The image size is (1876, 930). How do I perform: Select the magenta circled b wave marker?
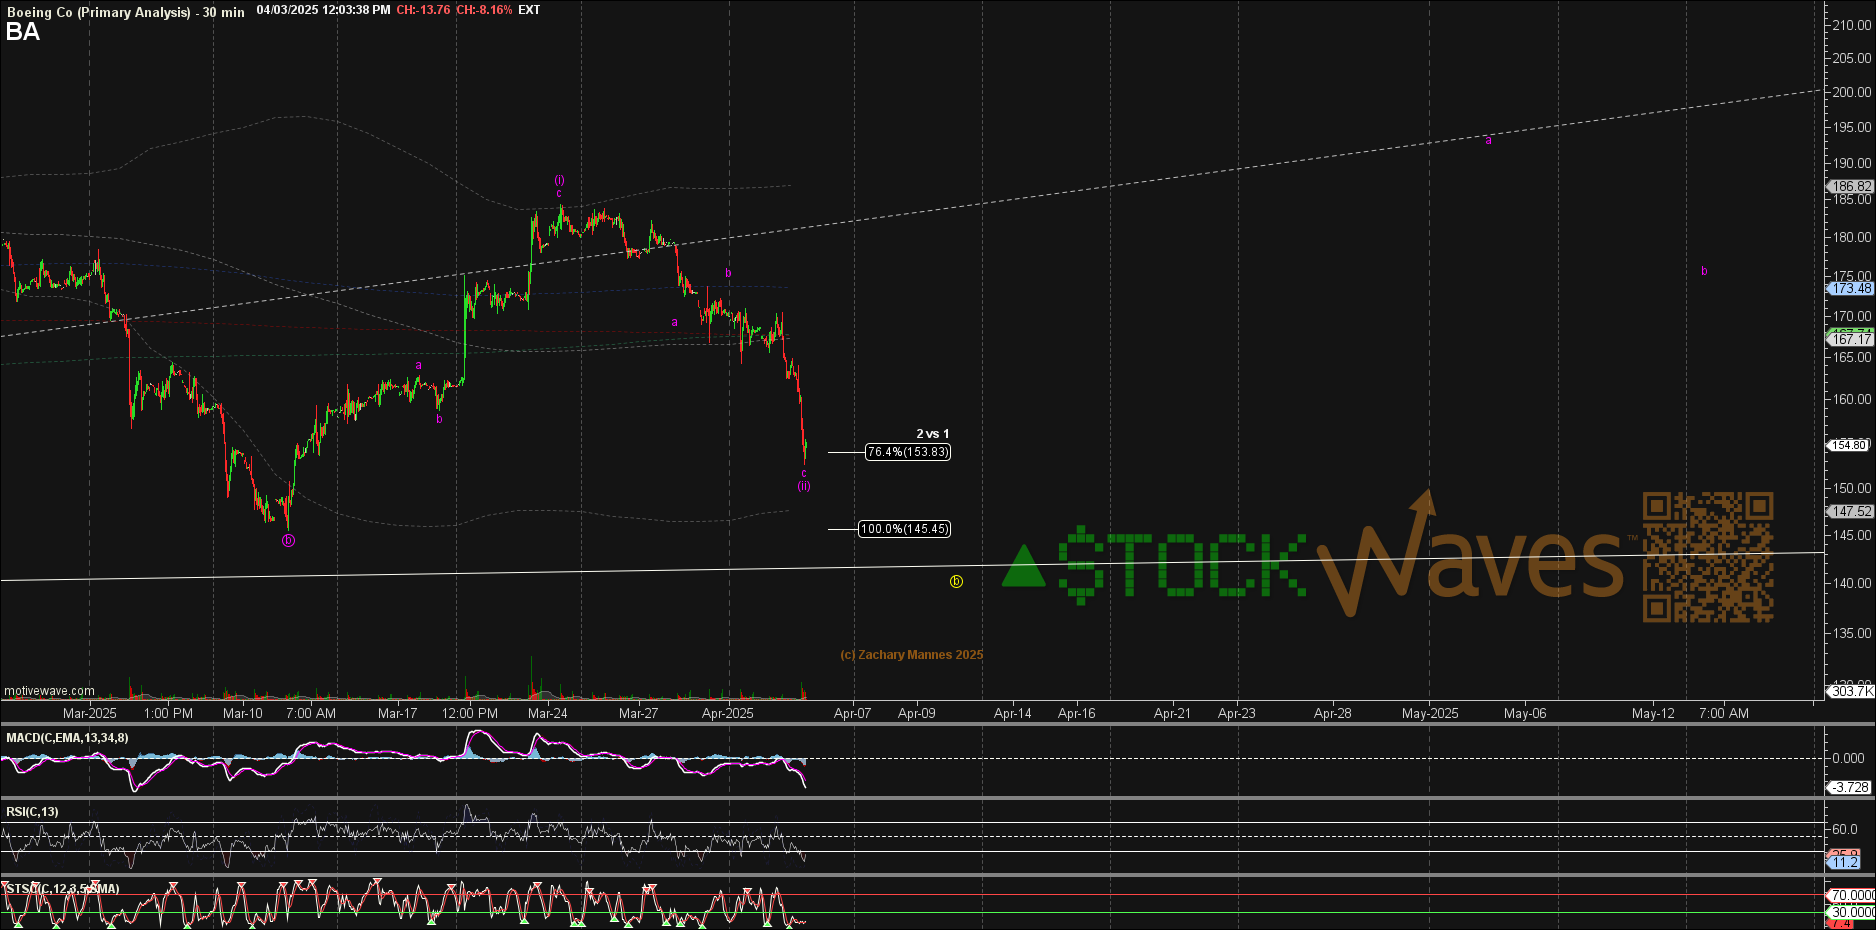tap(288, 541)
